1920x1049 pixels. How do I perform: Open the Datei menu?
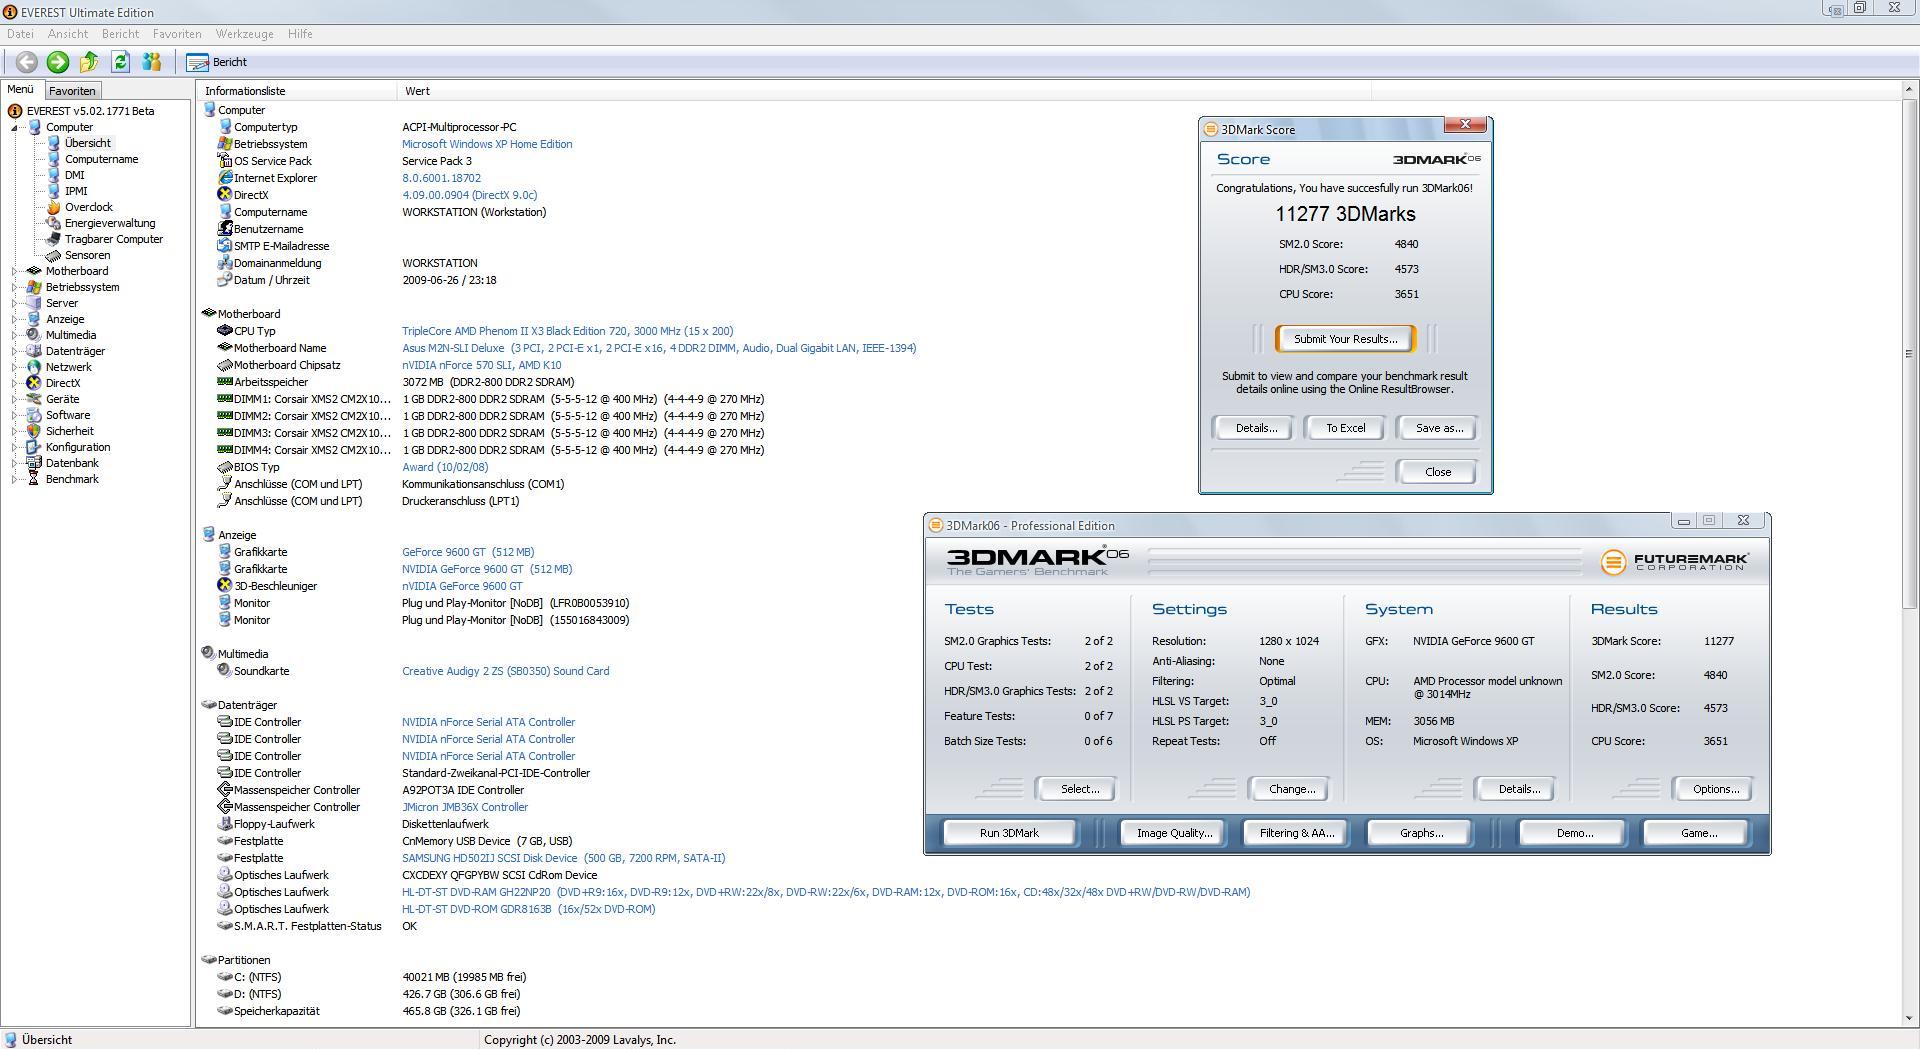tap(20, 34)
